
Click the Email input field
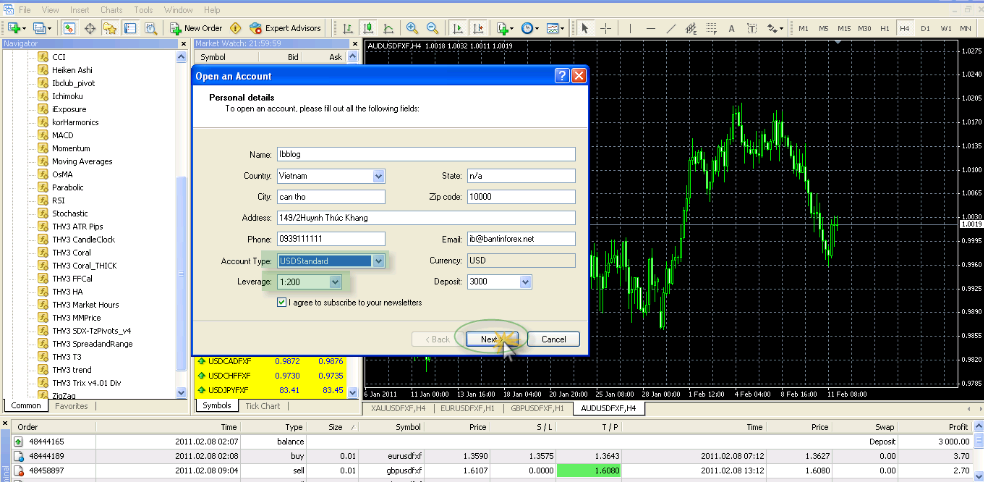tap(520, 239)
